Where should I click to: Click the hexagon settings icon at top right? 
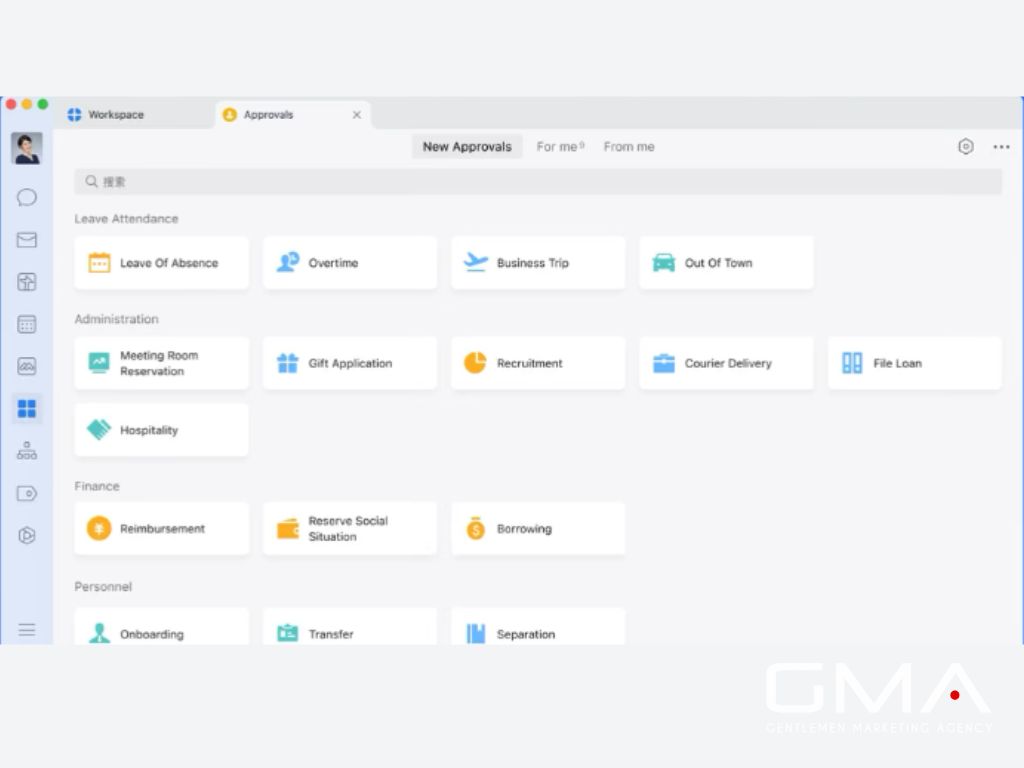coord(965,147)
